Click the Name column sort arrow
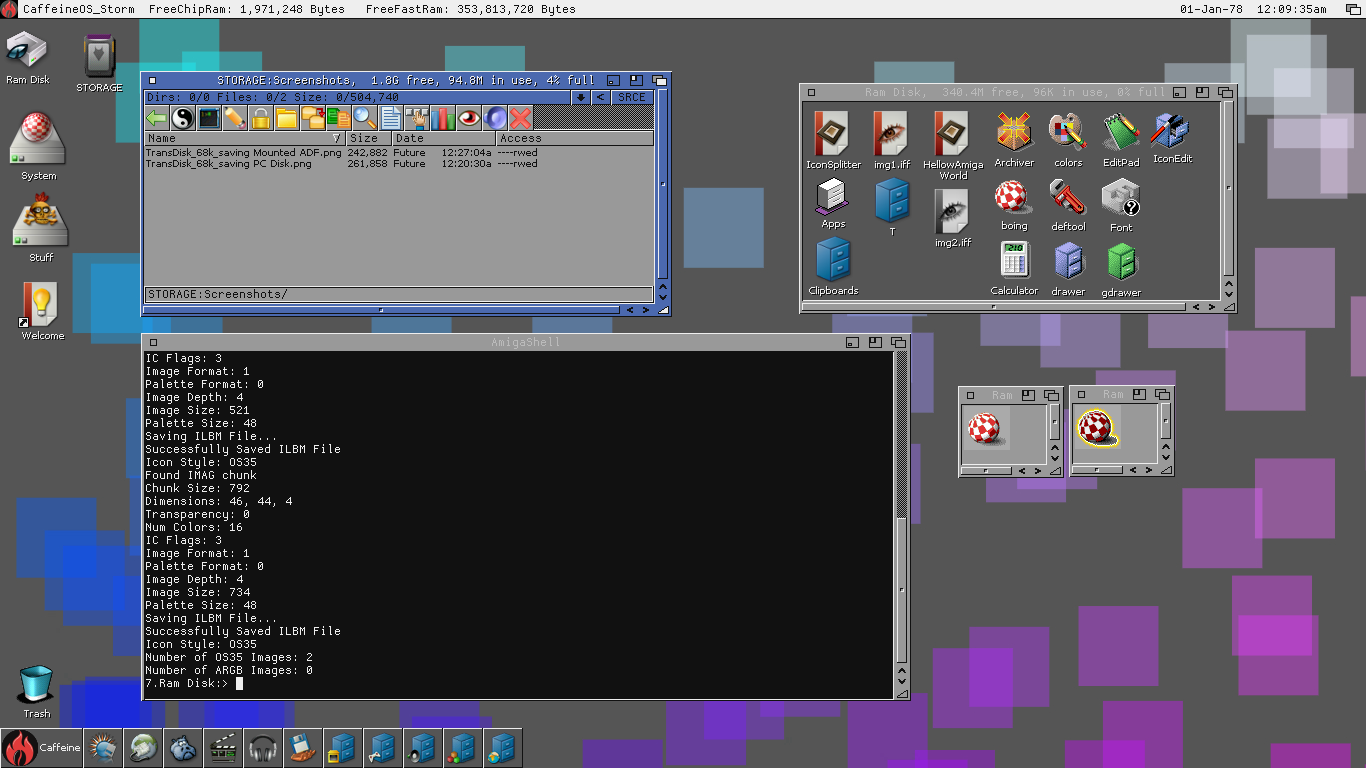Image resolution: width=1366 pixels, height=768 pixels. pyautogui.click(x=336, y=138)
